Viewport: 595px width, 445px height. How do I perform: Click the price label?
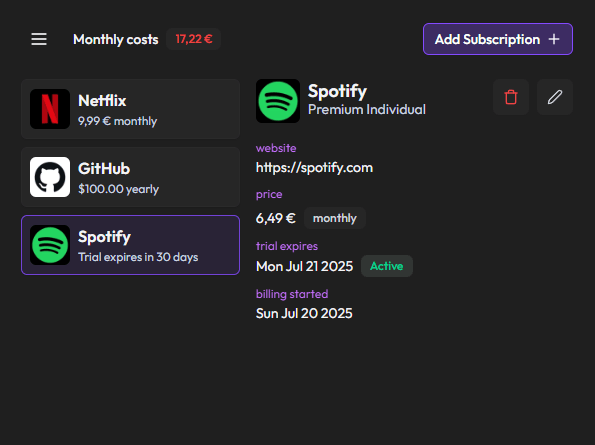pos(269,194)
